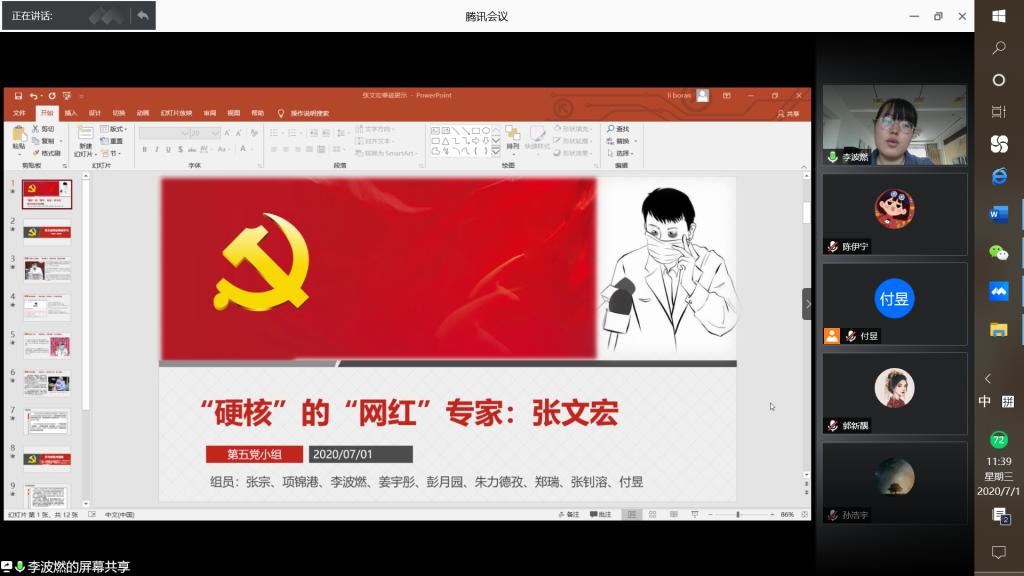This screenshot has height=576, width=1024.
Task: Open WeChat from the Windows taskbar
Action: [998, 253]
